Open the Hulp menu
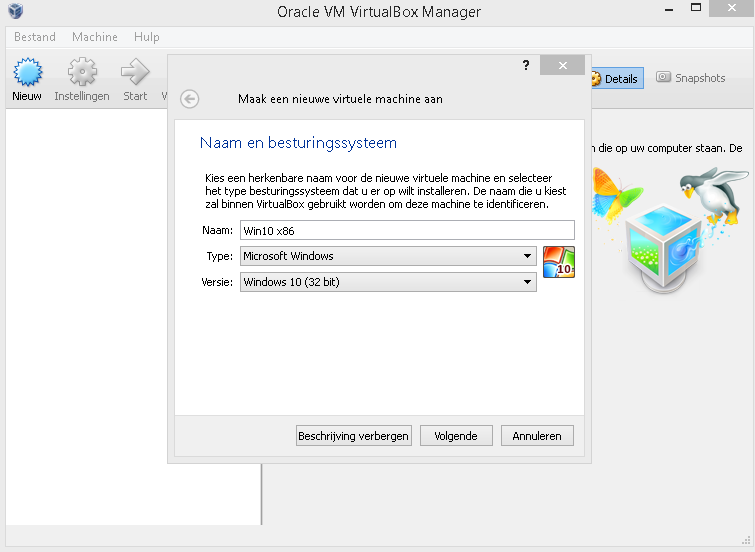 (x=147, y=37)
